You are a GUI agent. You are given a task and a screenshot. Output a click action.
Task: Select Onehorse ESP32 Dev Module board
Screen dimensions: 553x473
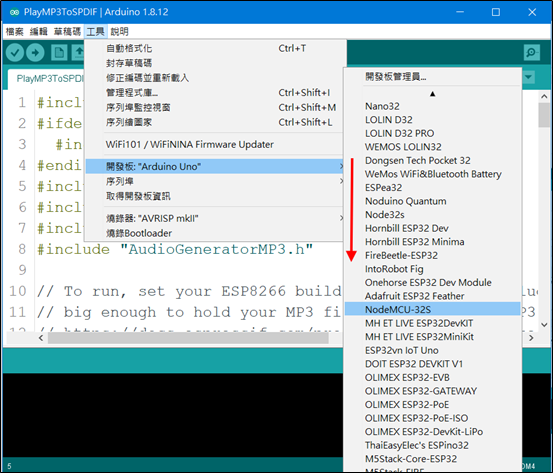[x=433, y=283]
